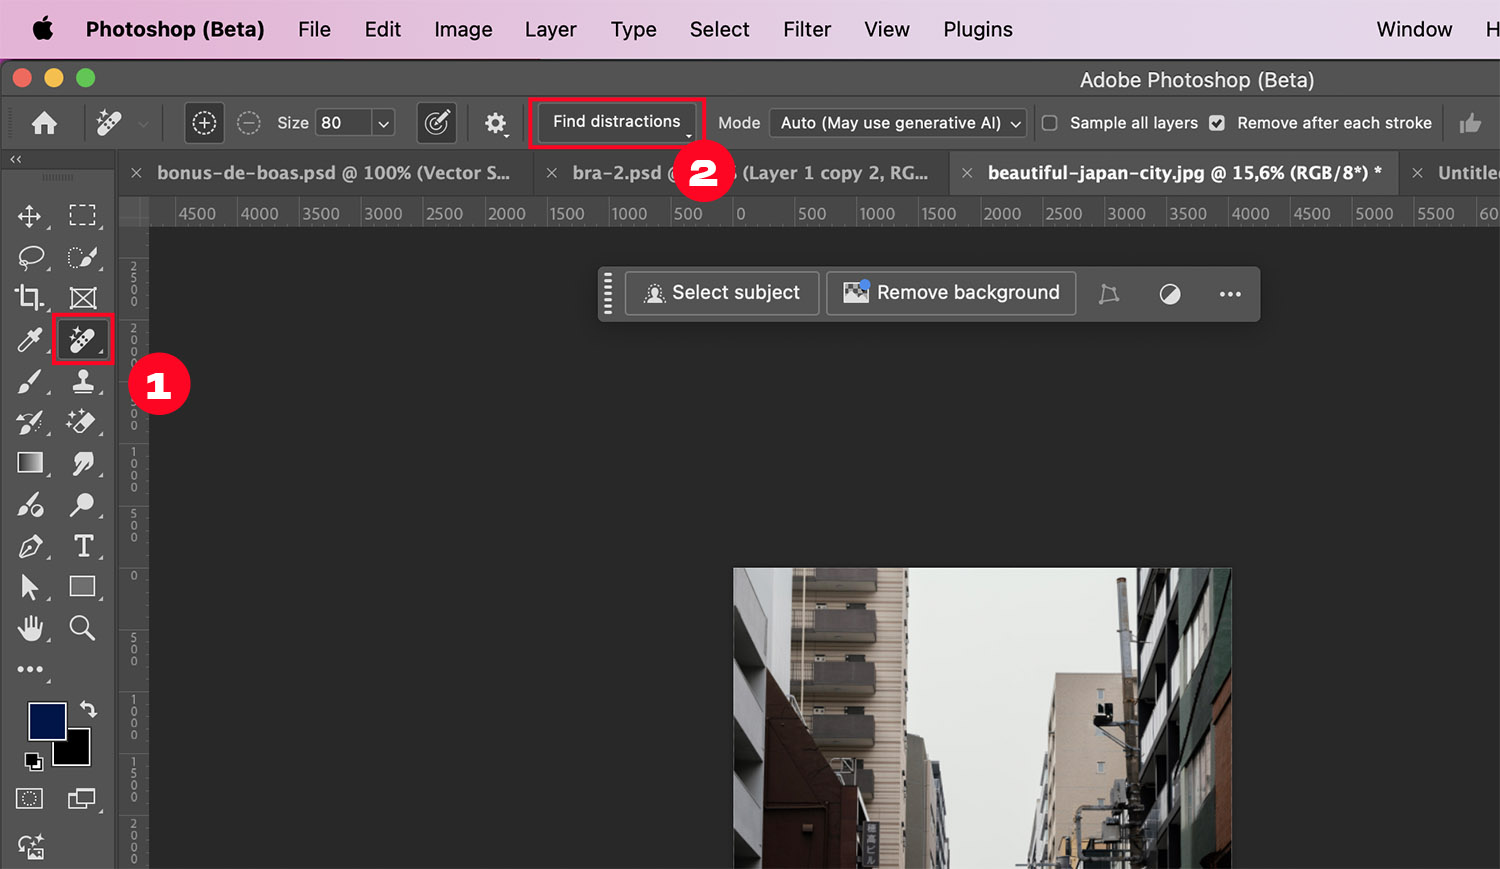This screenshot has height=869, width=1500.
Task: Give feedback with the thumbs-up icon
Action: pos(1470,123)
